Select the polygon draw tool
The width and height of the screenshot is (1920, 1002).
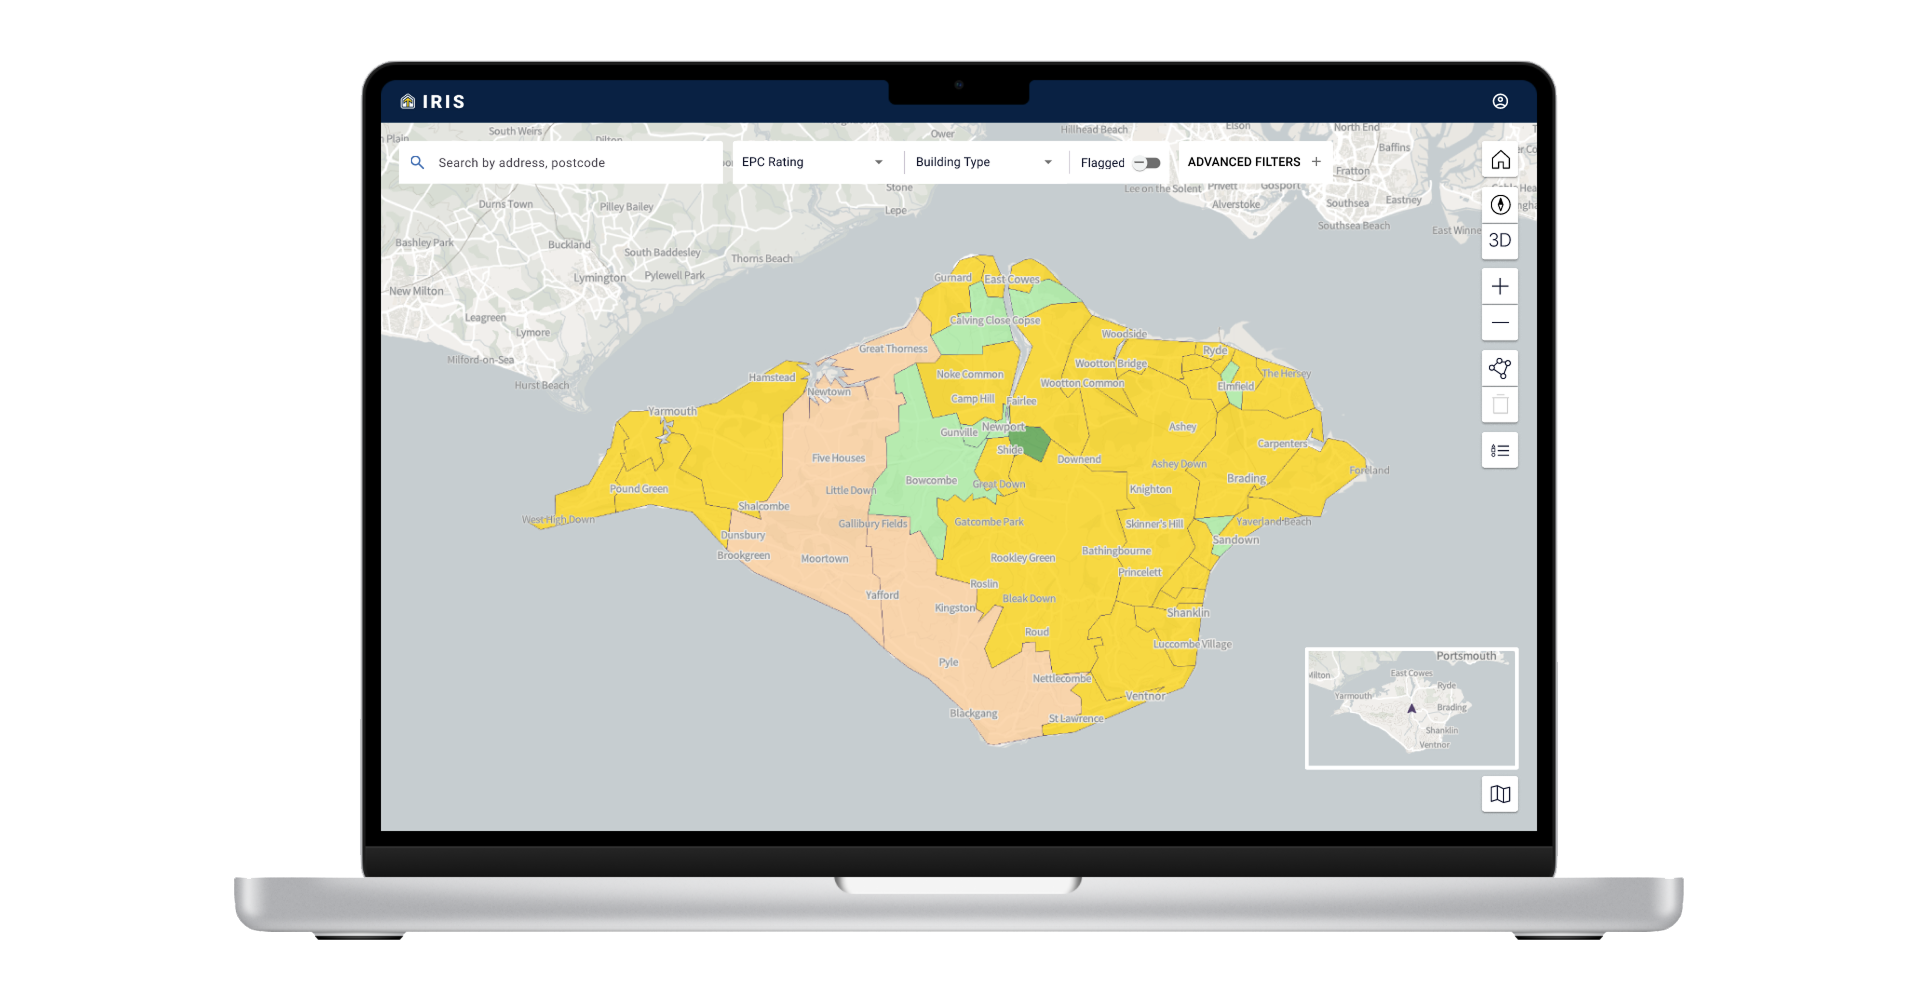point(1500,368)
